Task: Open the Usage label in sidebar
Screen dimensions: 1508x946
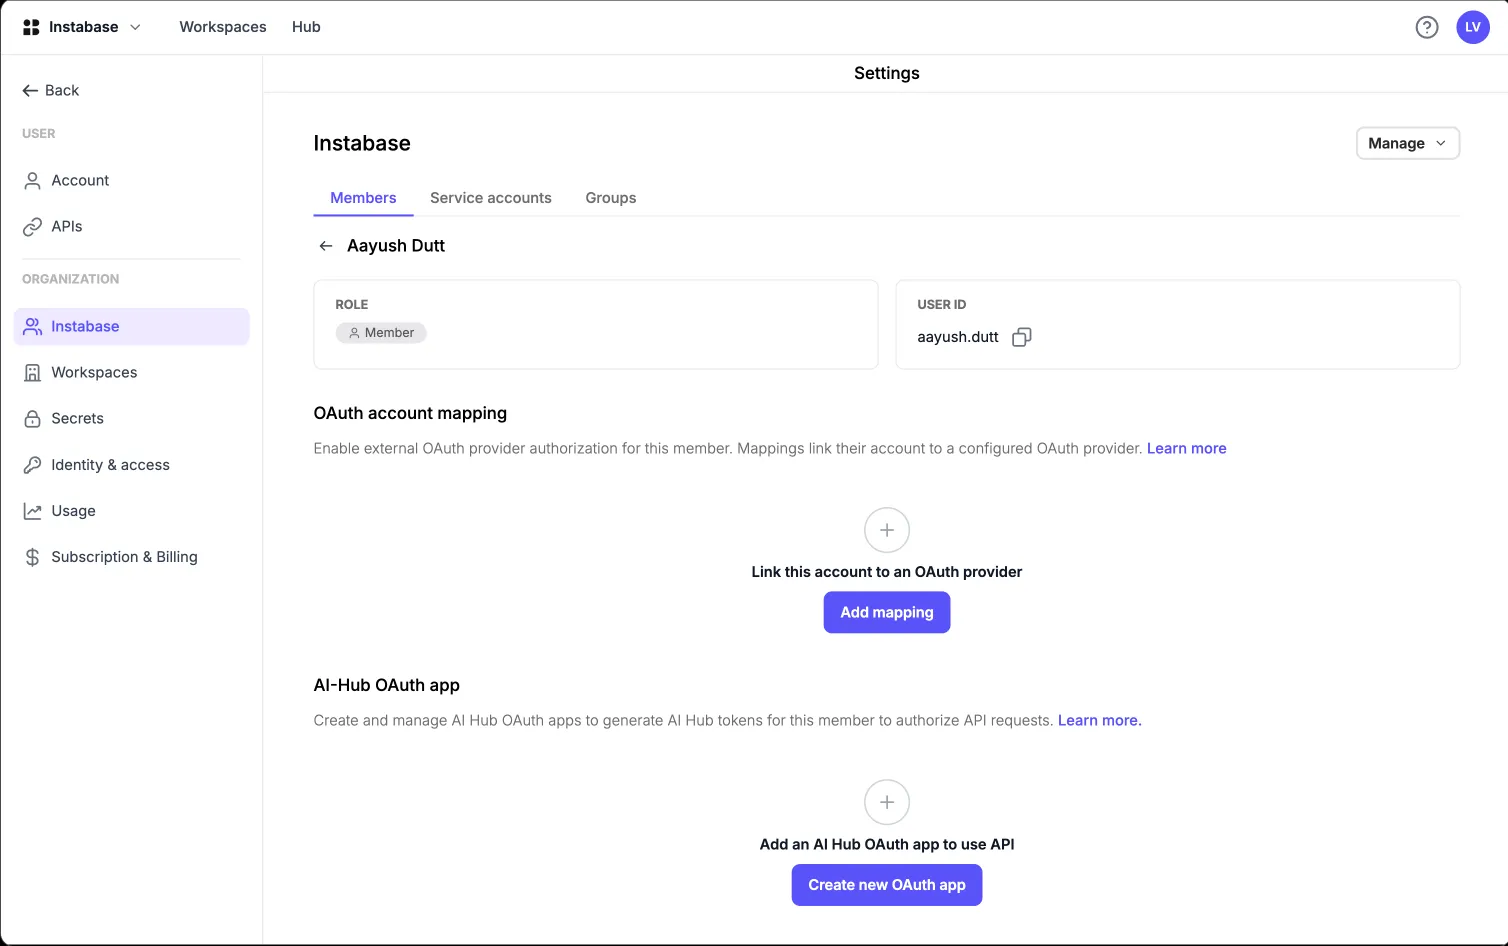Action: [73, 511]
